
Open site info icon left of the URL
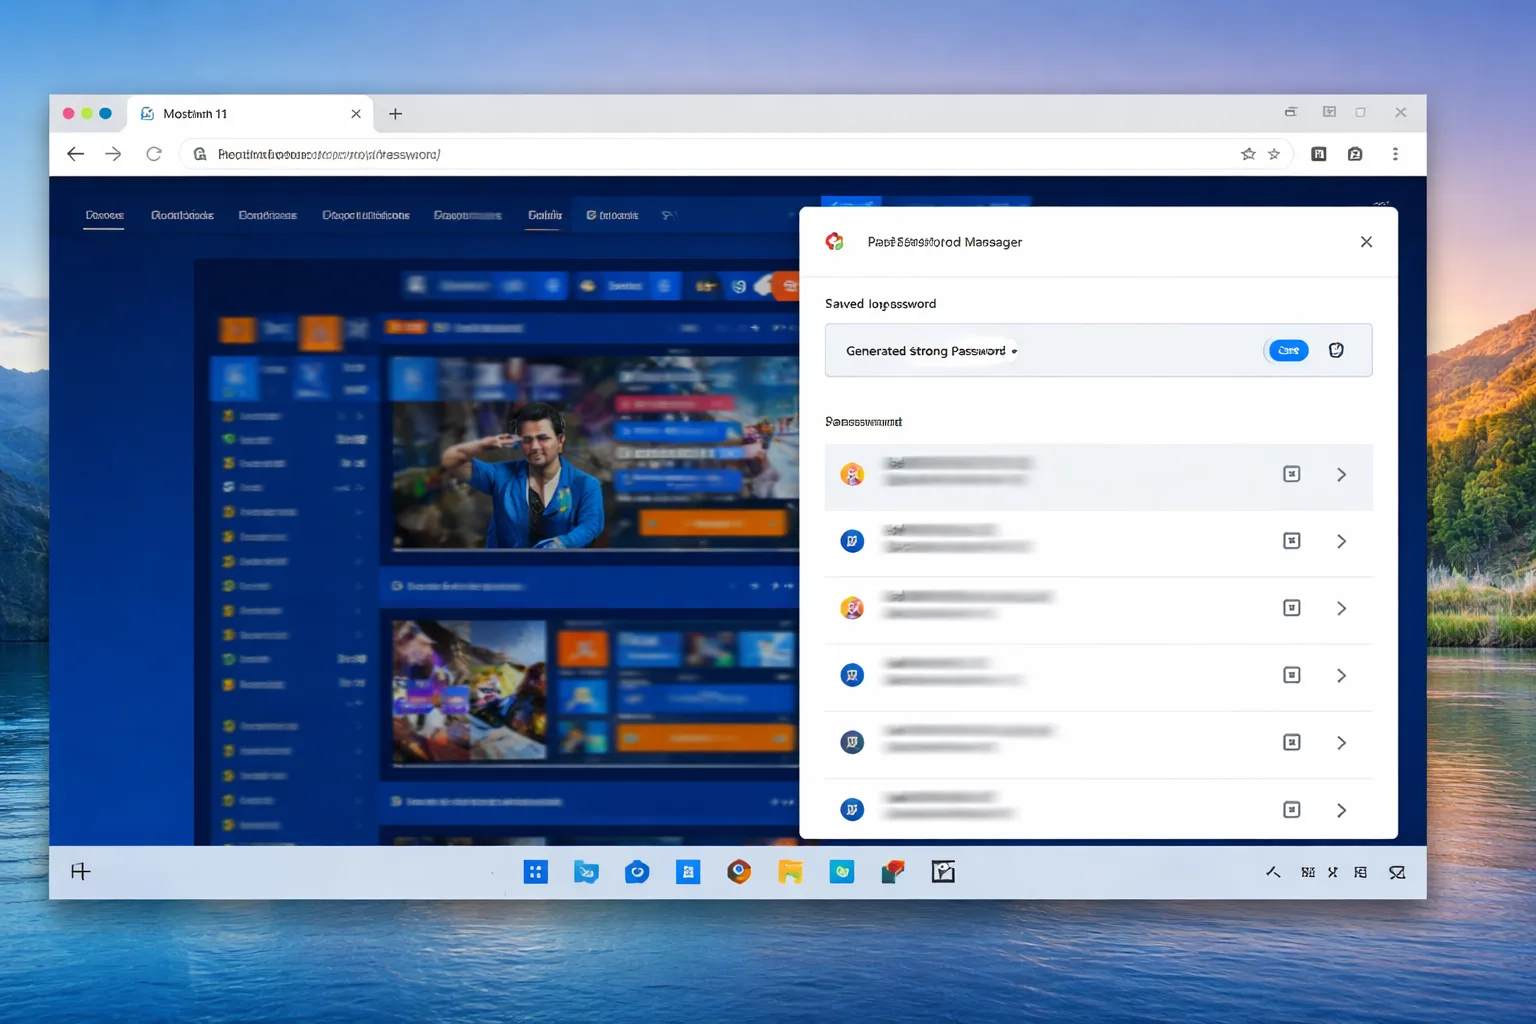200,154
